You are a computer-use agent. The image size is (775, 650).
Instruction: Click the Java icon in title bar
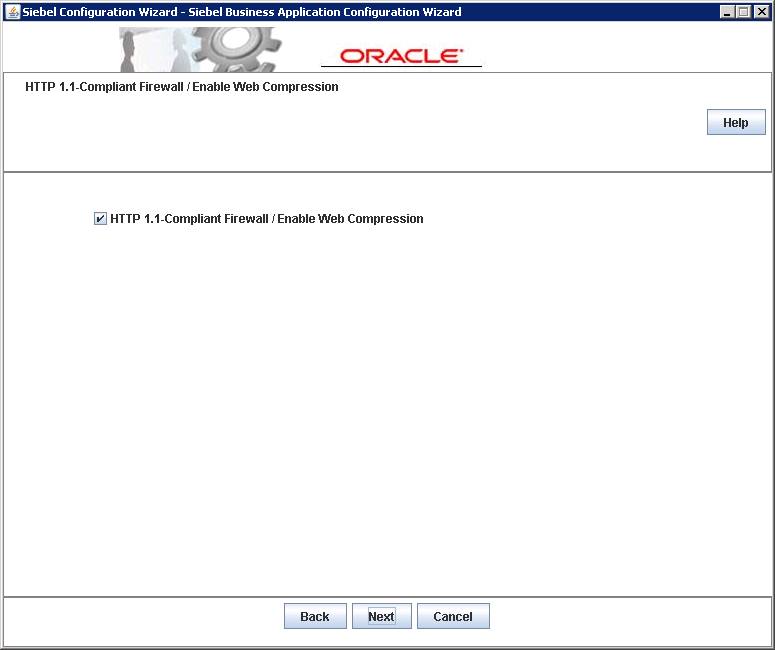pos(13,12)
